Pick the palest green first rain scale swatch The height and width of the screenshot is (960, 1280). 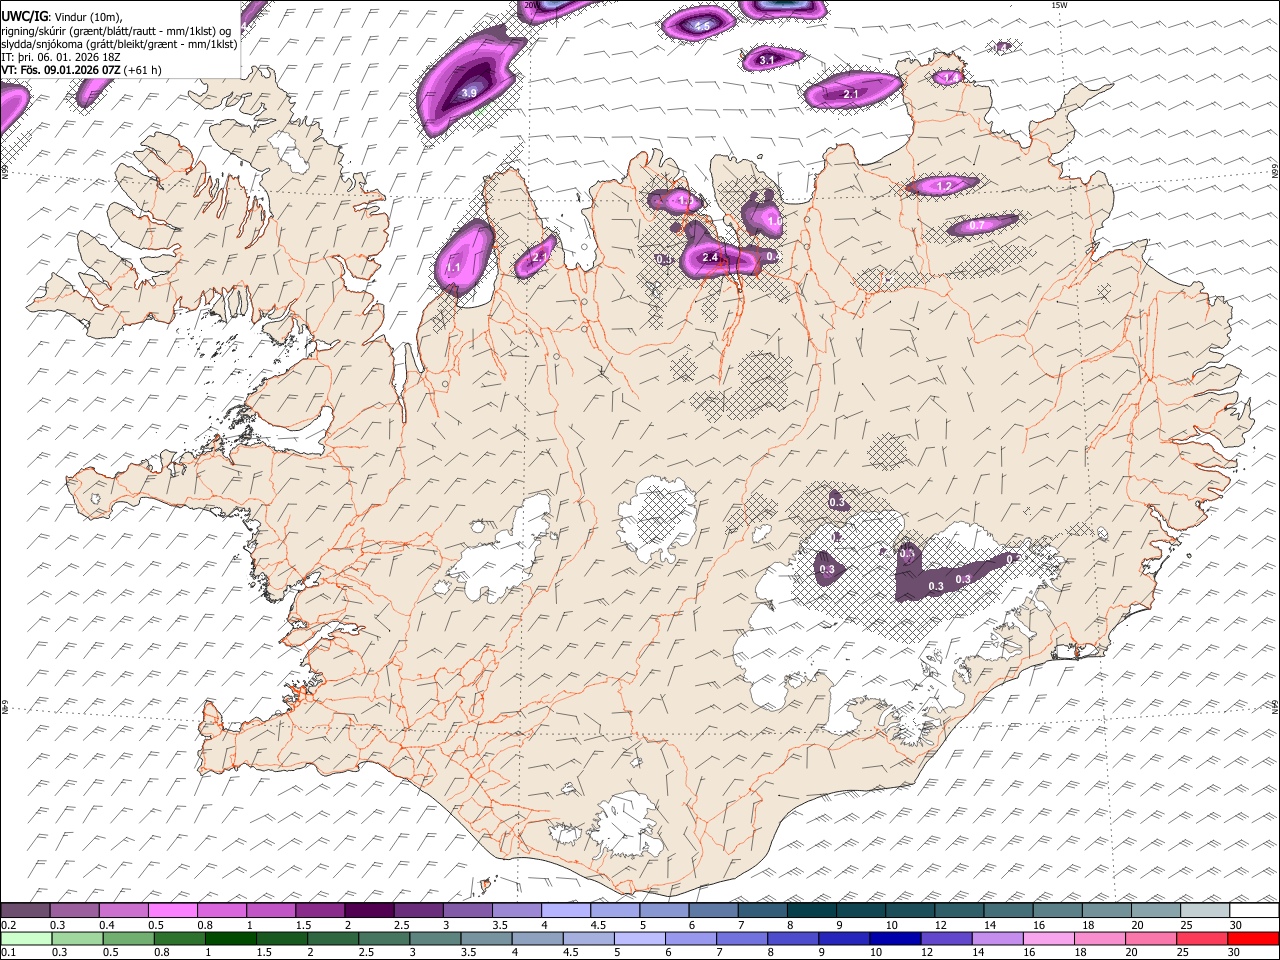[x=26, y=938]
